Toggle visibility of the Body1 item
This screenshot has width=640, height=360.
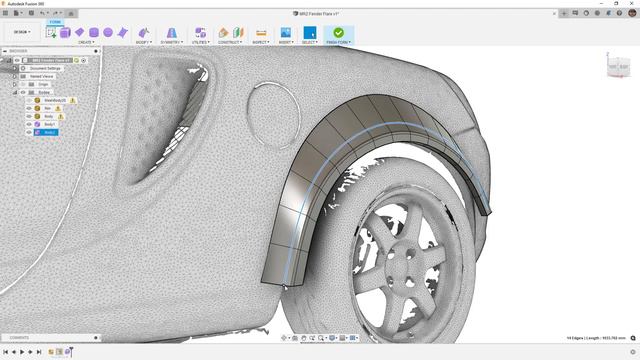click(x=29, y=124)
